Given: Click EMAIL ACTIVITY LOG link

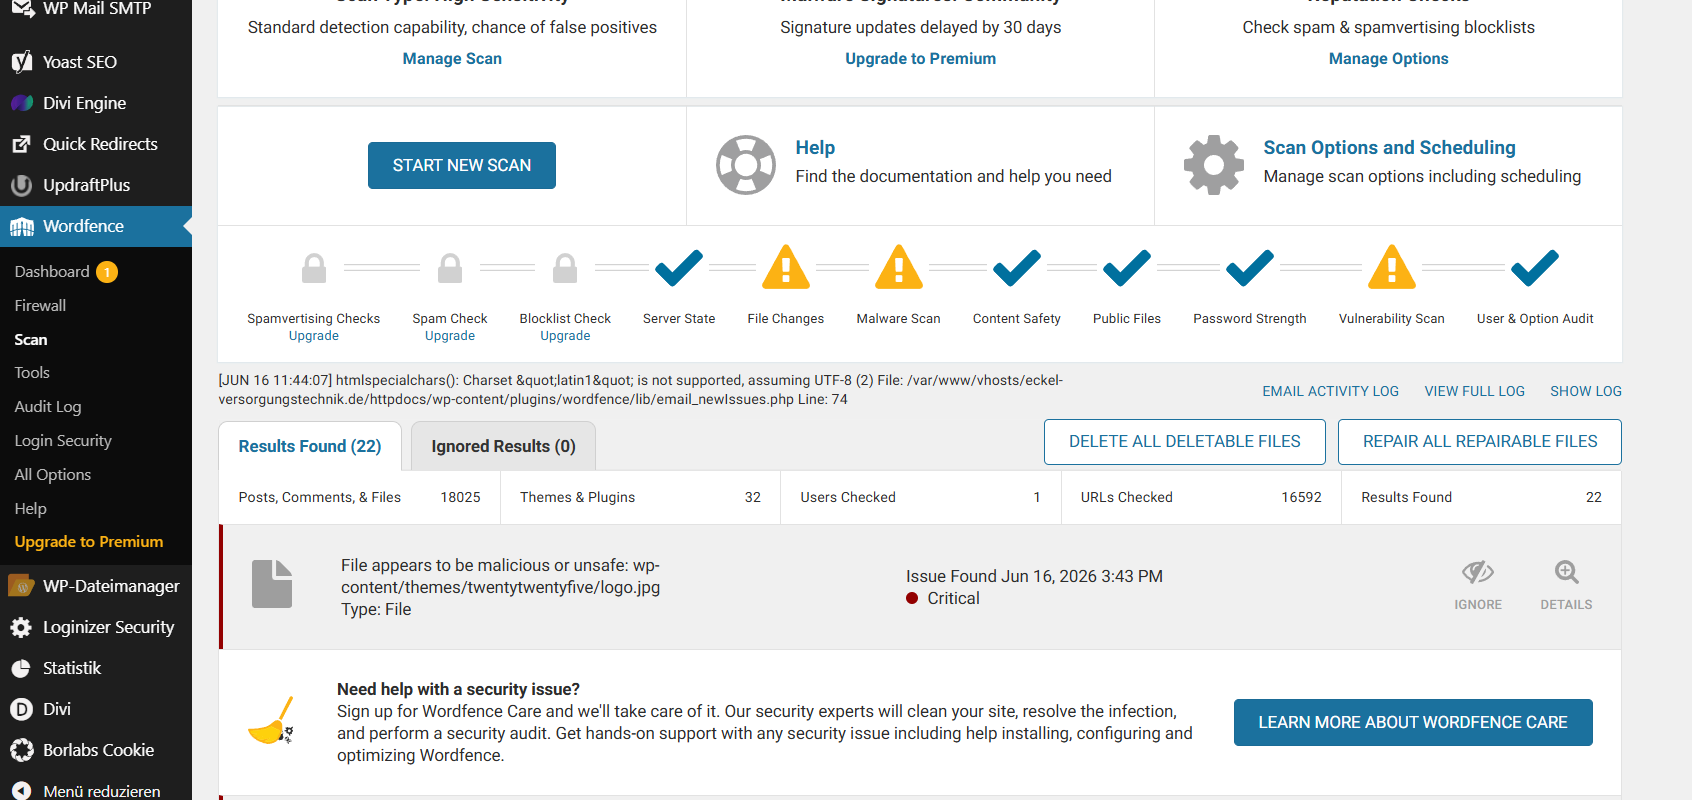Looking at the screenshot, I should coord(1331,391).
